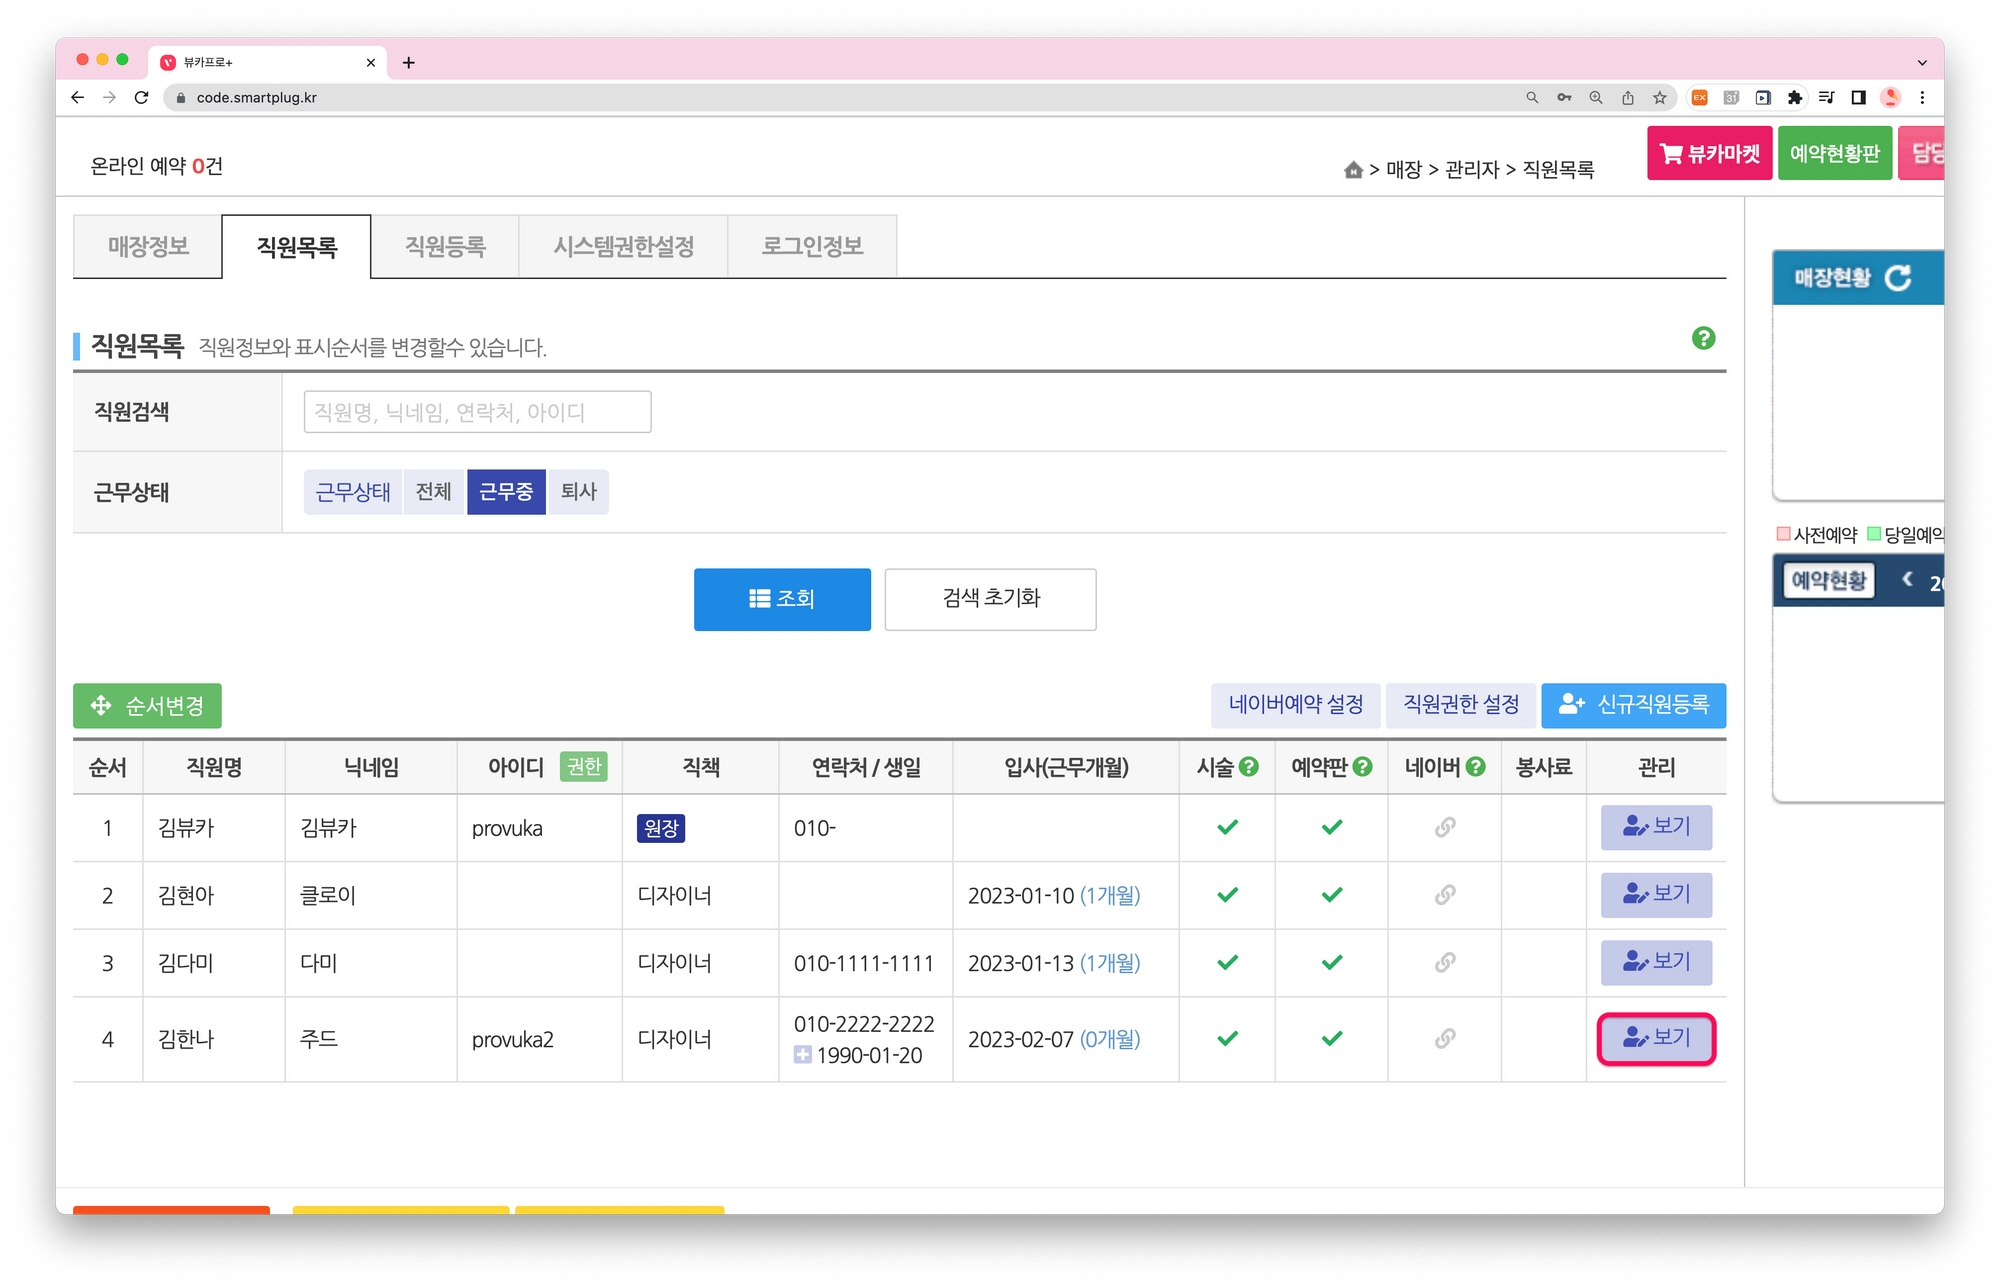Select 전체 work status filter
Viewport: 2000px width, 1288px height.
(433, 491)
